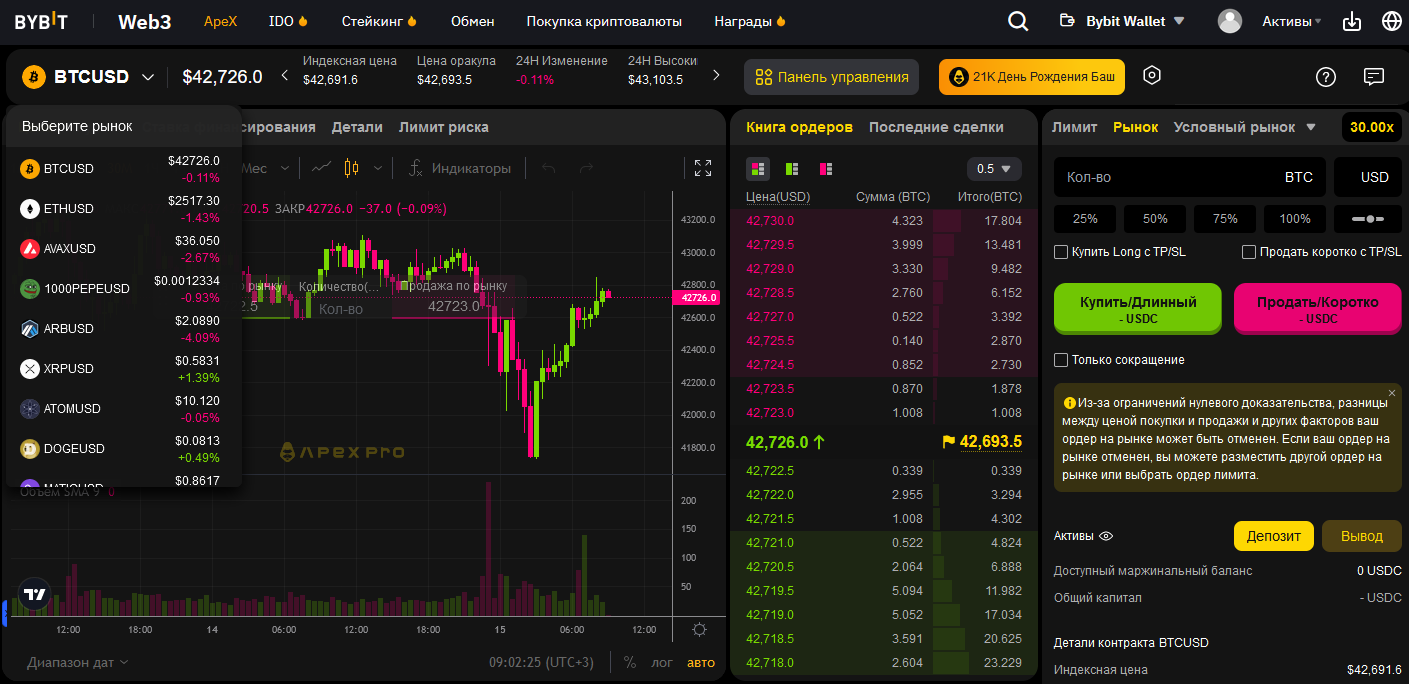Open the Активы dropdown
The image size is (1409, 684).
click(x=1291, y=21)
